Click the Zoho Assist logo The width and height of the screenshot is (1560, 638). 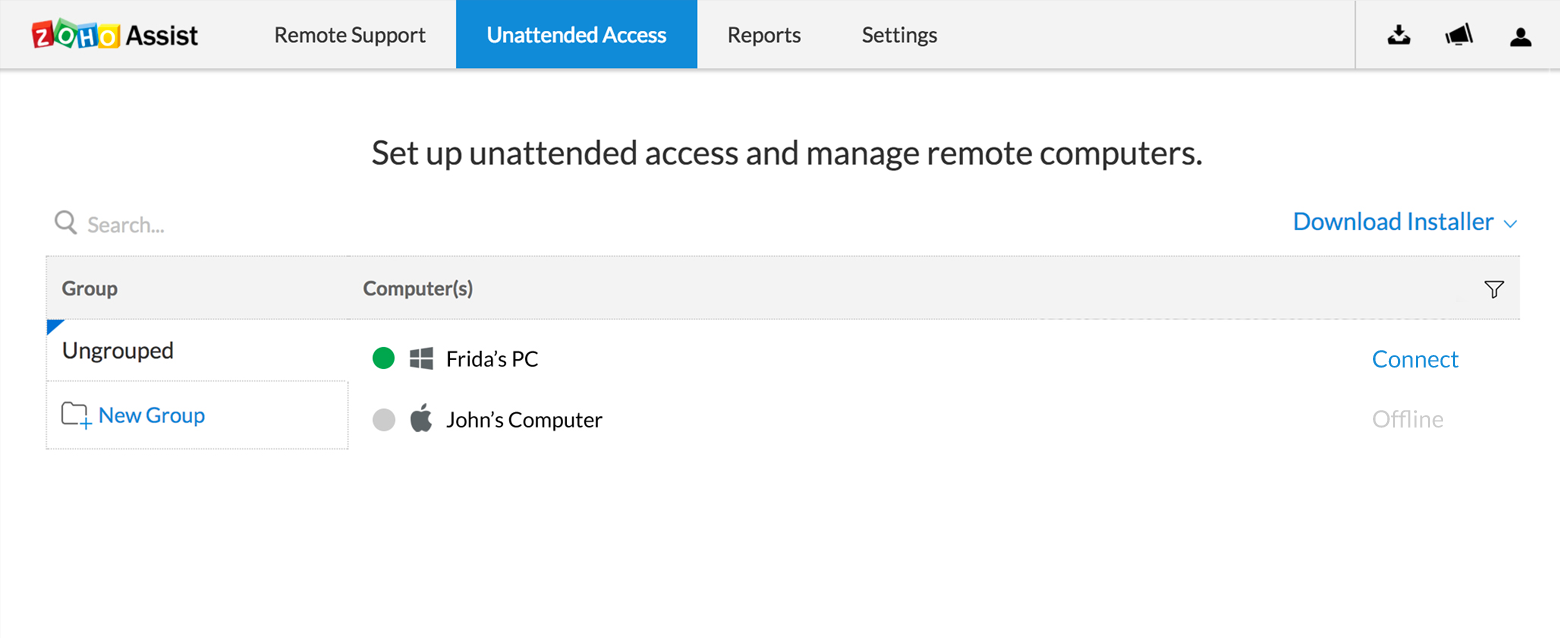115,35
